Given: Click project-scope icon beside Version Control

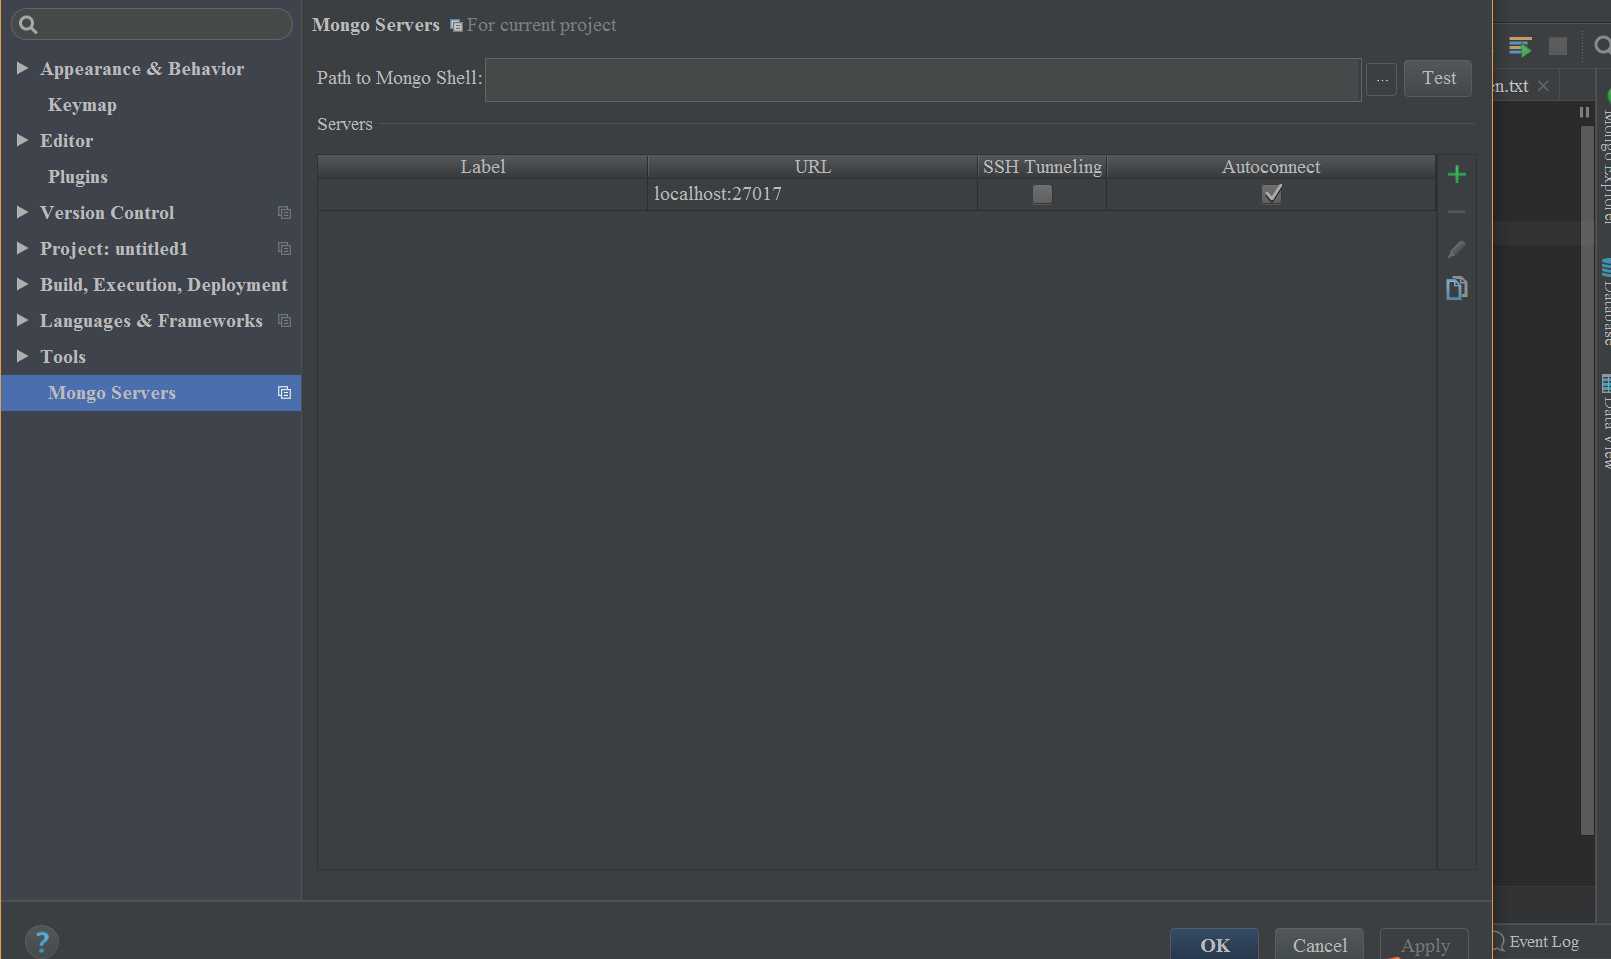Looking at the screenshot, I should [284, 213].
